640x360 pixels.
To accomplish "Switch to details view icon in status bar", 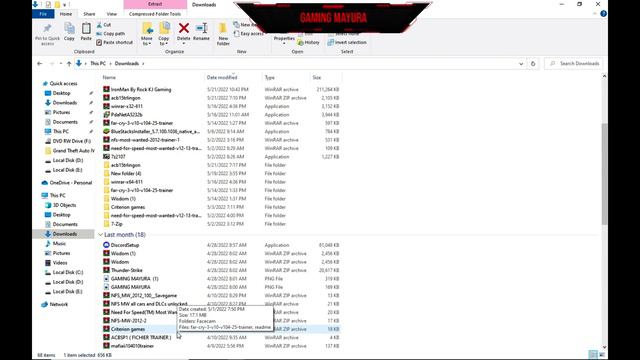I will click(x=593, y=354).
